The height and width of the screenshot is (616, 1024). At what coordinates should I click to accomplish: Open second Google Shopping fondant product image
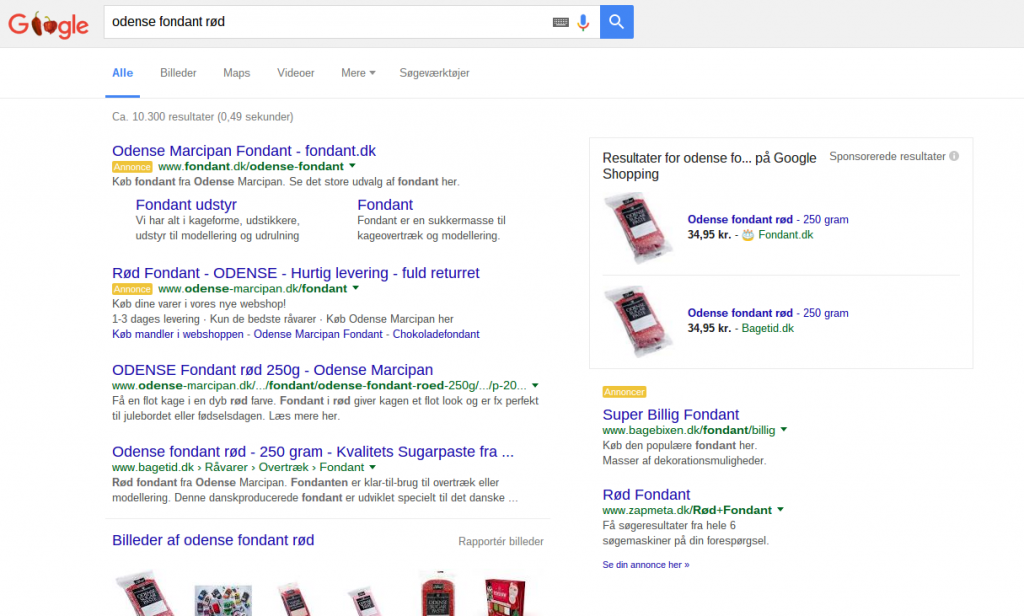639,321
